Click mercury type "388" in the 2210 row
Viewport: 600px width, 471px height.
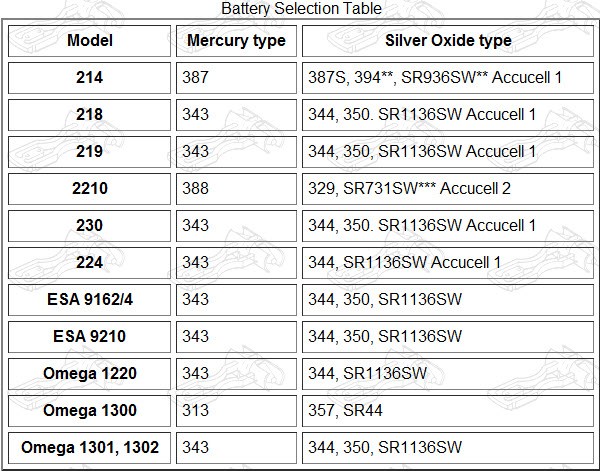(236, 189)
